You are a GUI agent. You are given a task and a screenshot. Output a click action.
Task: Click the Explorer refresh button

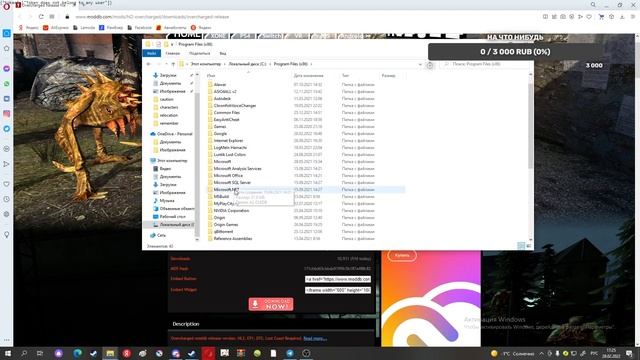point(430,65)
